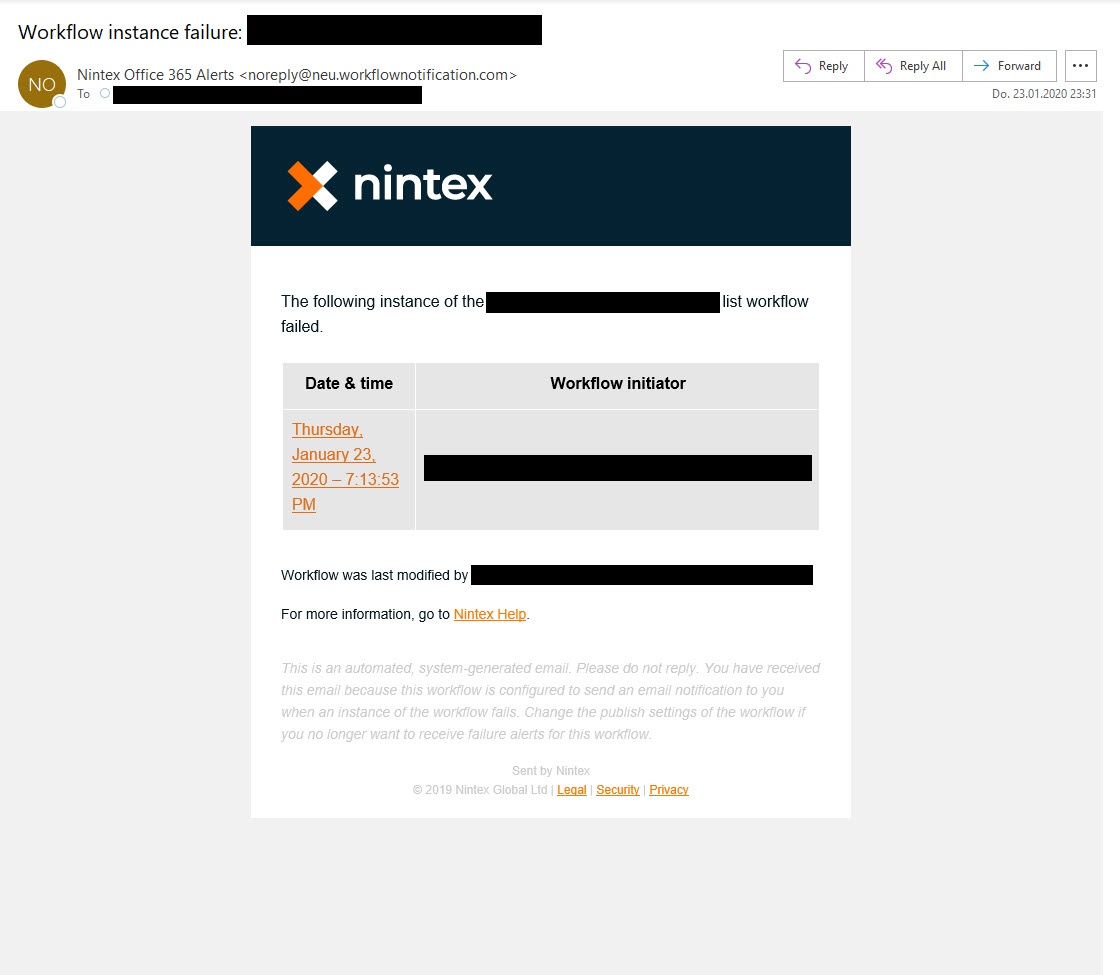Image resolution: width=1120 pixels, height=975 pixels.
Task: Click the Date & time column header
Action: tap(349, 384)
